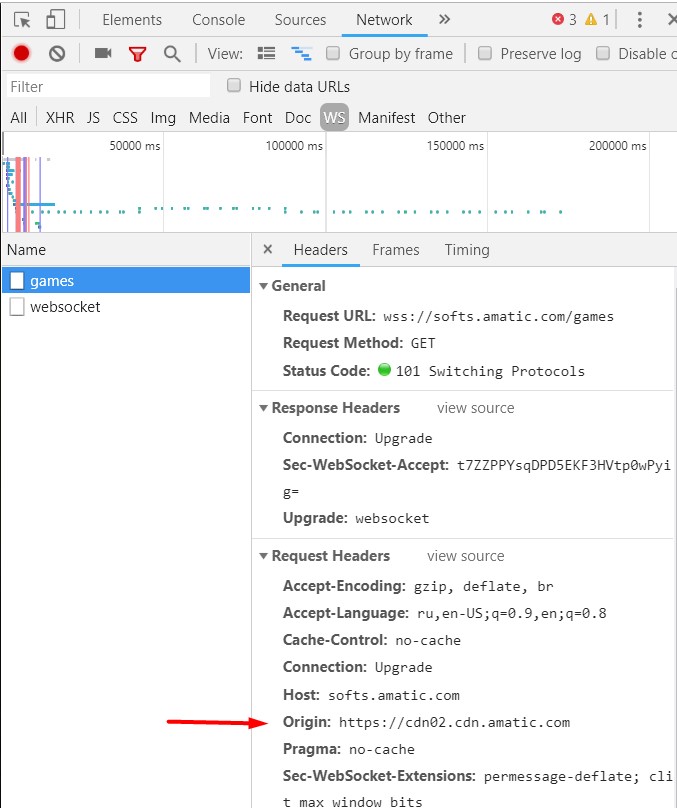
Task: Switch to large request rows view icon
Action: [267, 54]
